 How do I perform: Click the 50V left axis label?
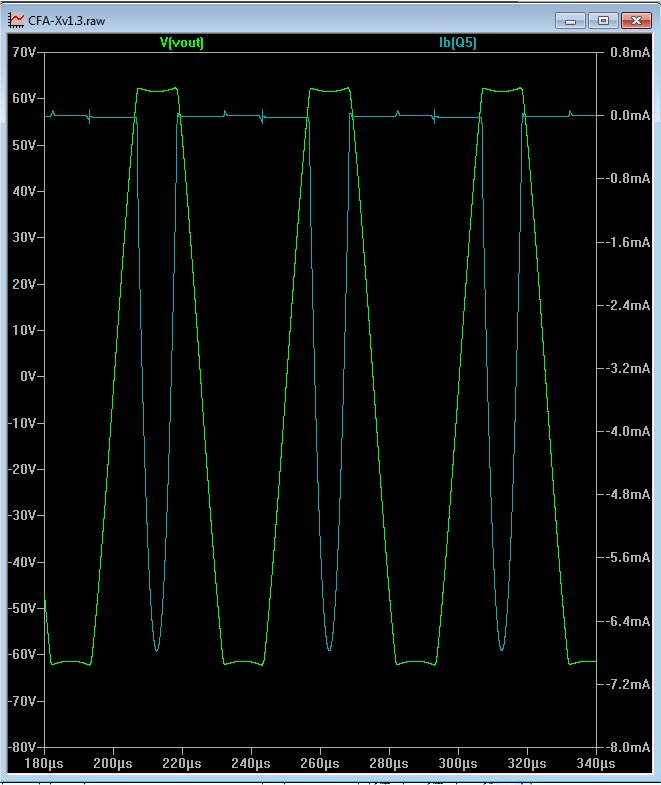click(24, 145)
